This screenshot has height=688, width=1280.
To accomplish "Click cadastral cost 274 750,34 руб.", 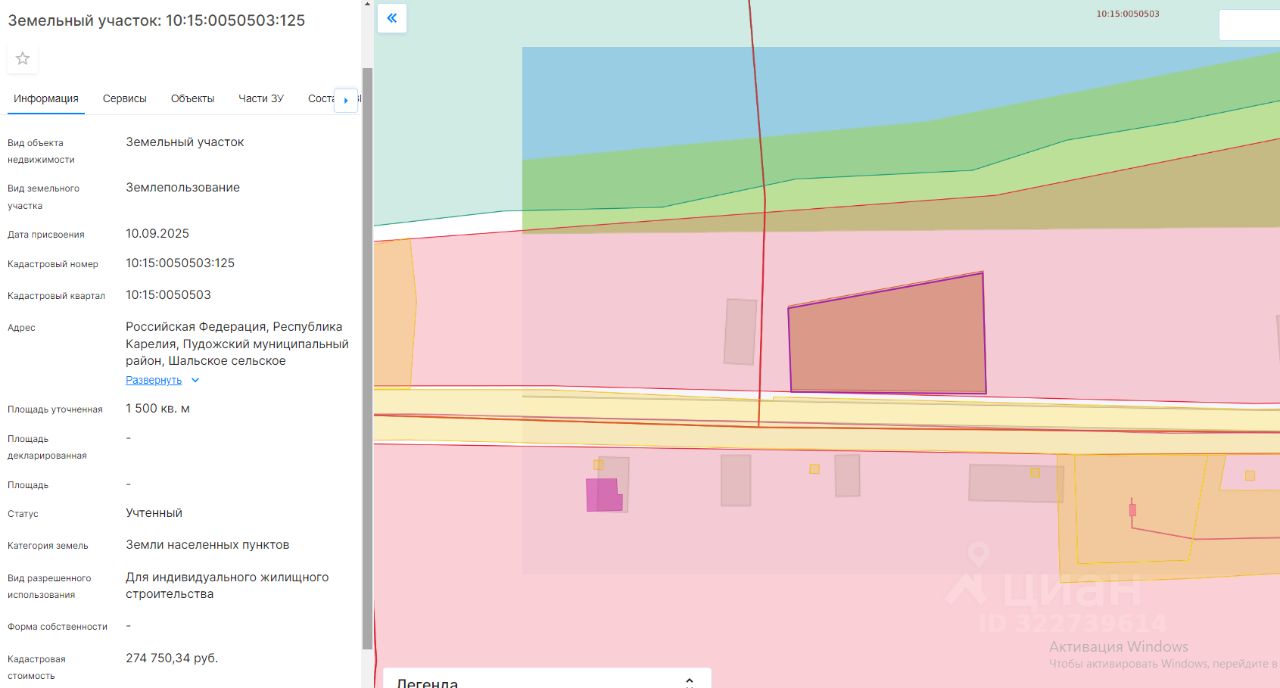I will click(x=172, y=658).
